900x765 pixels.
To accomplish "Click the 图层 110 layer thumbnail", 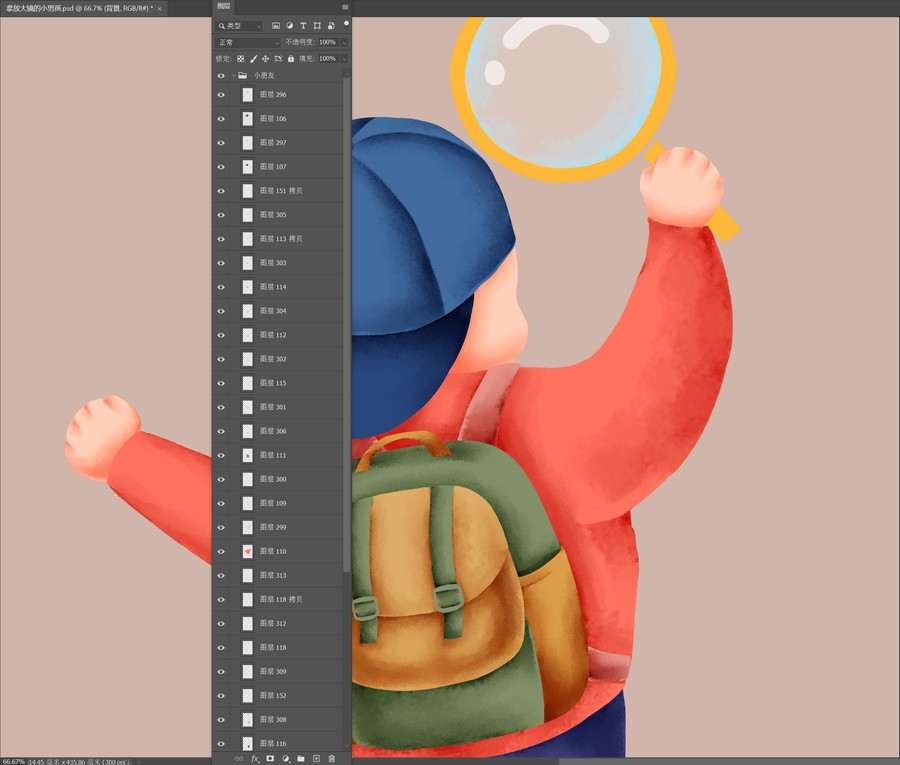I will [x=247, y=552].
